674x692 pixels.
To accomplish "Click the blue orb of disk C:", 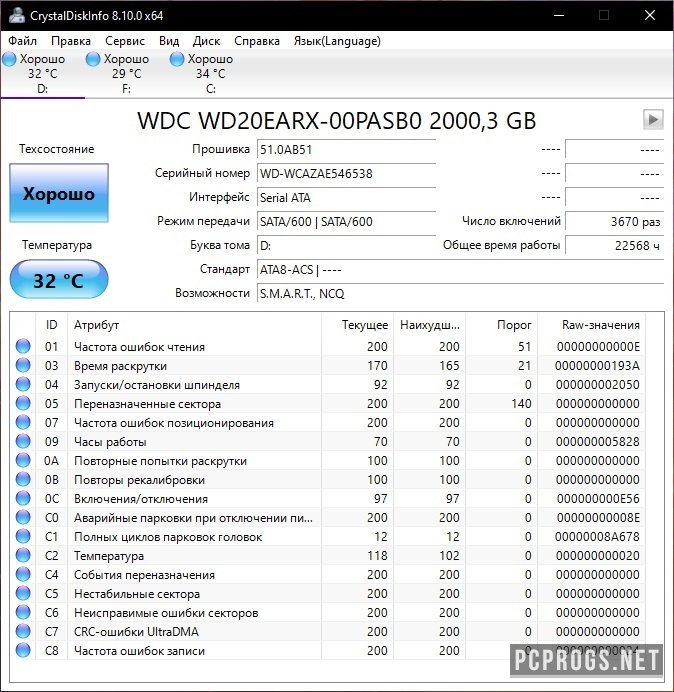I will (177, 59).
